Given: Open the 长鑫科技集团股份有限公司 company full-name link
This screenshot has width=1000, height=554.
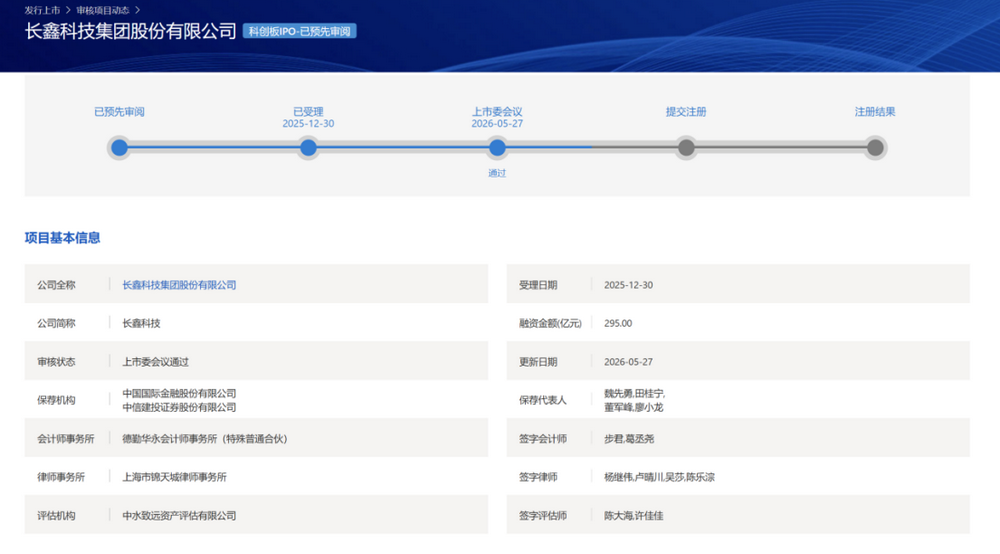Looking at the screenshot, I should point(179,285).
